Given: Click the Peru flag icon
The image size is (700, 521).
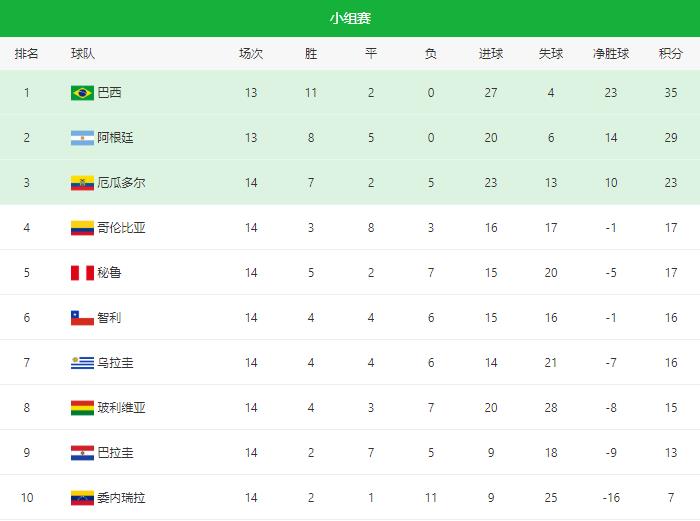Looking at the screenshot, I should pyautogui.click(x=82, y=273).
